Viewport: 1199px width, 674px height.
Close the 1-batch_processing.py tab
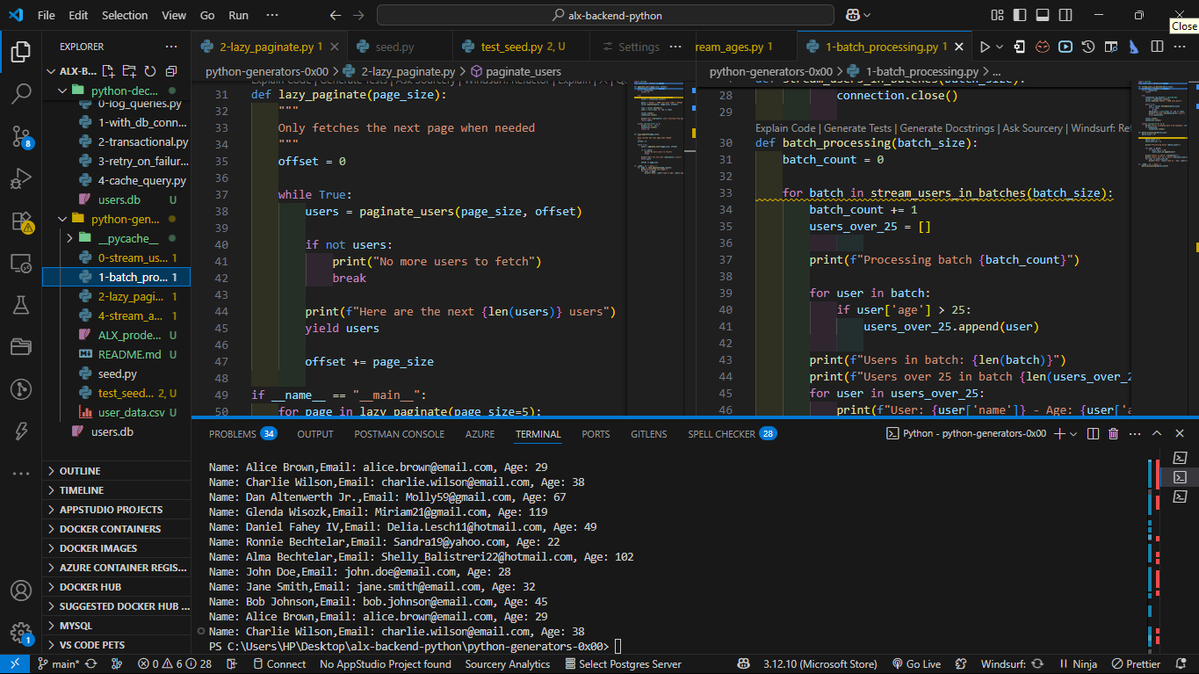click(959, 47)
